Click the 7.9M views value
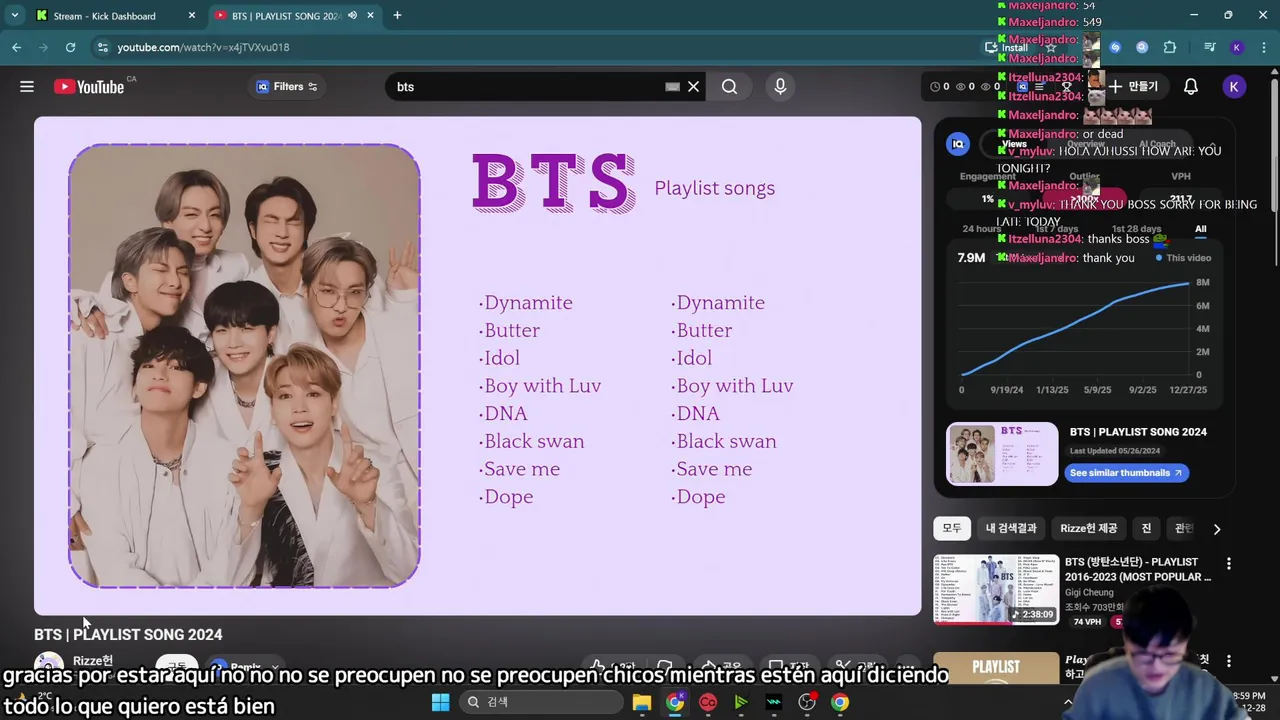 coord(971,258)
